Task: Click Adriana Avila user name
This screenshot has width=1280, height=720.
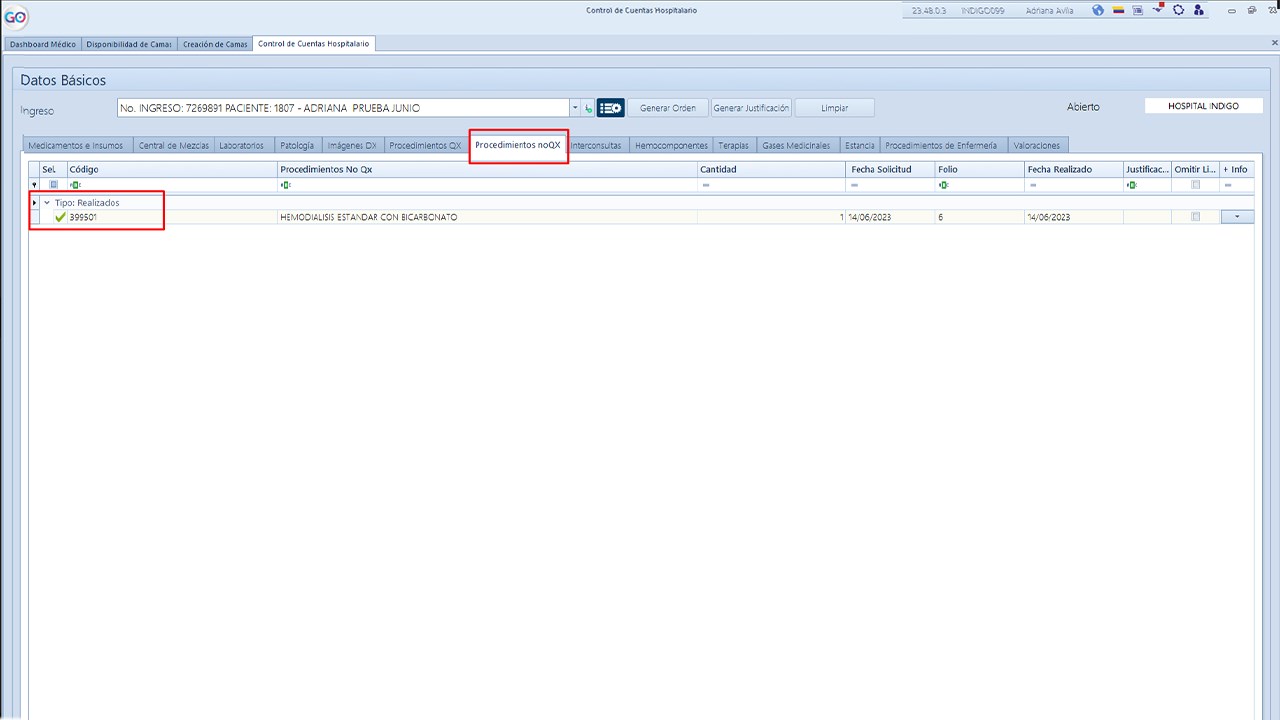Action: tap(1049, 11)
